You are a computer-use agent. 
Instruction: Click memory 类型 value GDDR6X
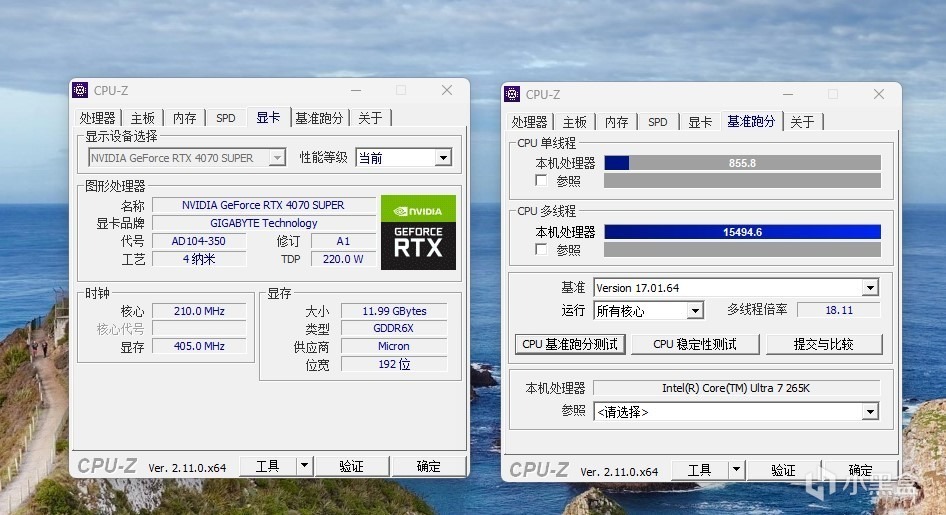click(394, 328)
